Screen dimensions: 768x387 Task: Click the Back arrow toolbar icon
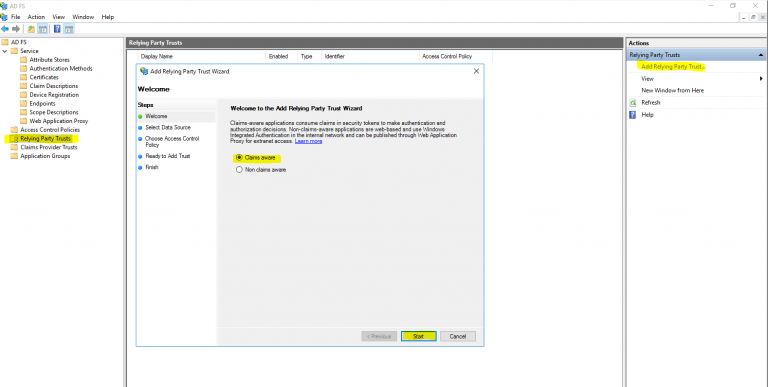(5, 29)
